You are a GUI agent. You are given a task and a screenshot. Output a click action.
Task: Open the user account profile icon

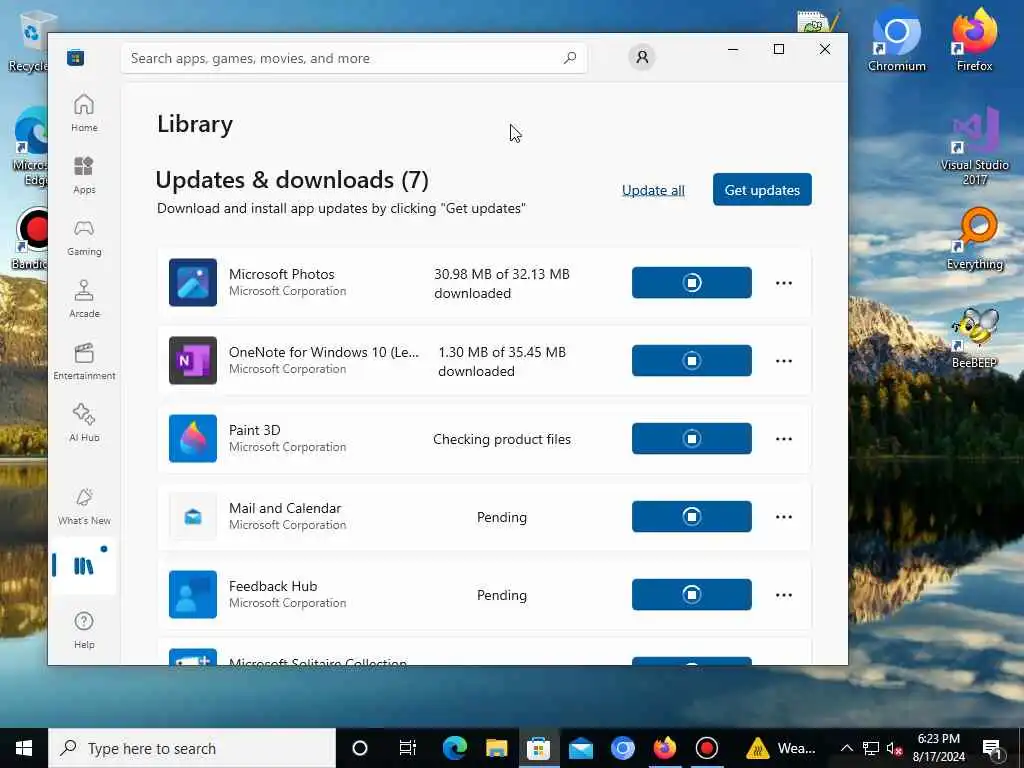pyautogui.click(x=642, y=57)
